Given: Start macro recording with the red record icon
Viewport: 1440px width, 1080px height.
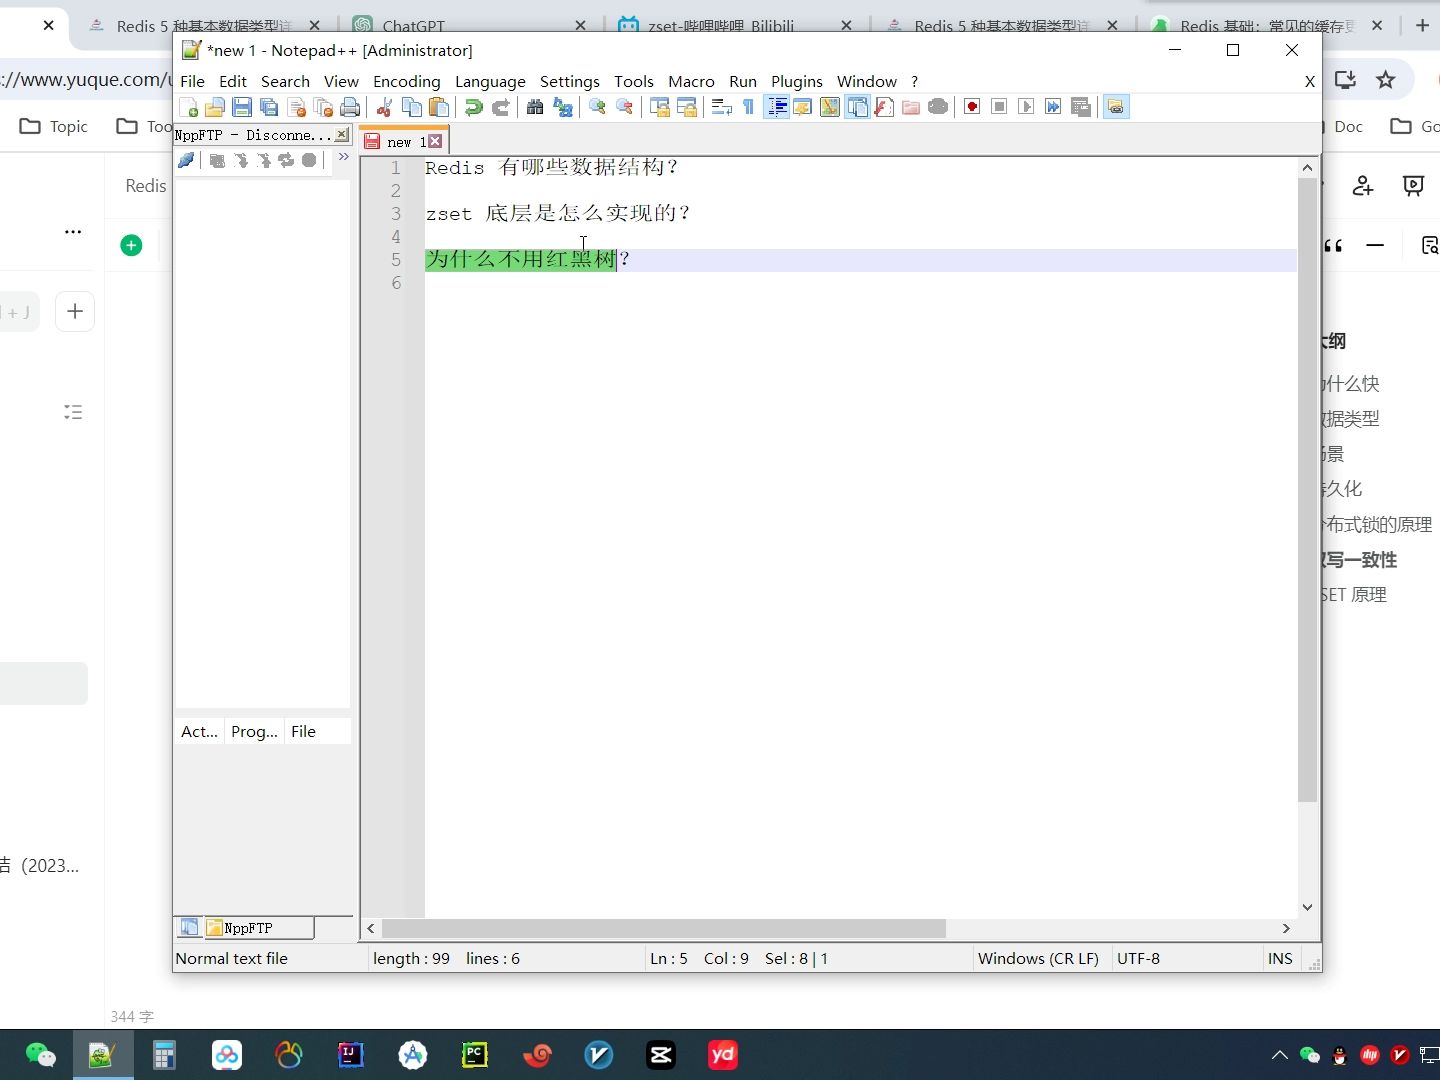Looking at the screenshot, I should [x=972, y=107].
